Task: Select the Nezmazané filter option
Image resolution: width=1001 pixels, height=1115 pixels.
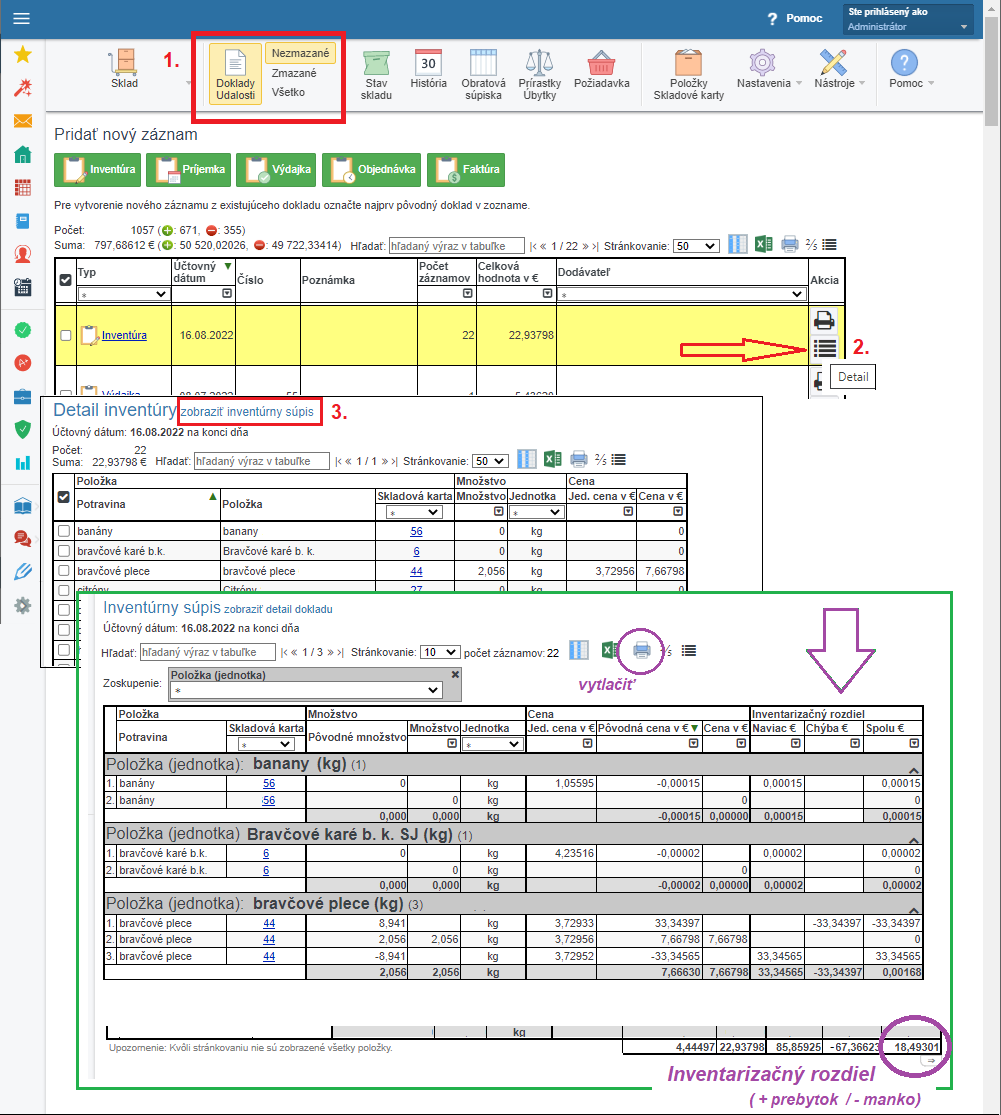Action: pos(300,53)
